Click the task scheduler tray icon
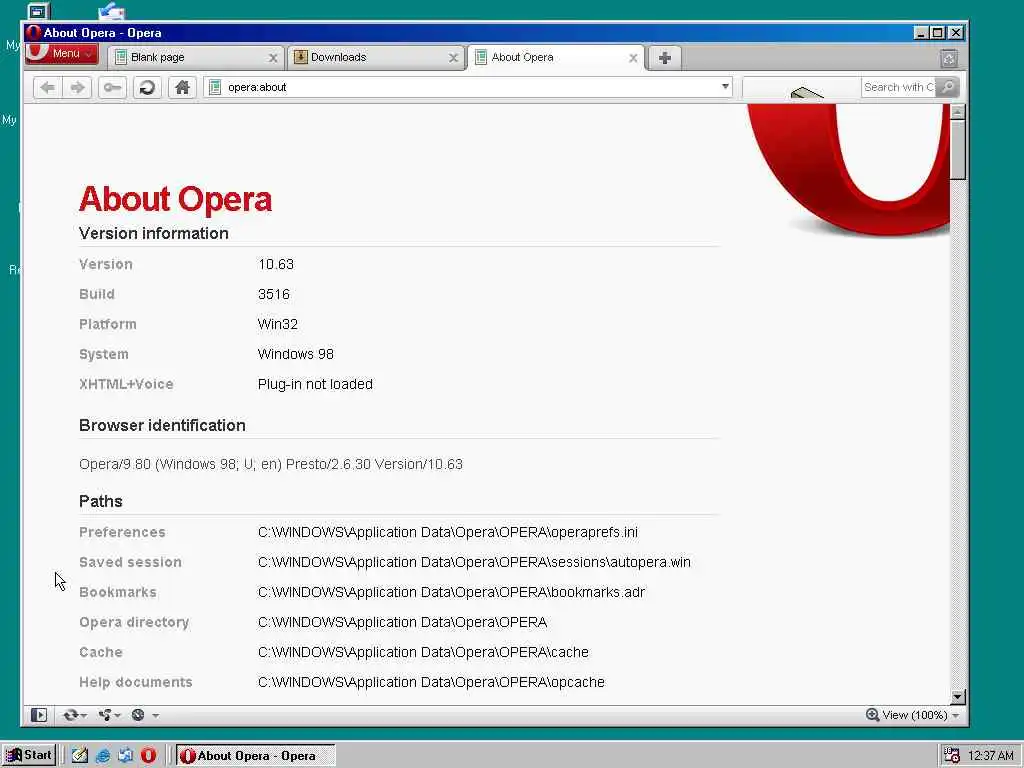The image size is (1024, 768). (952, 756)
